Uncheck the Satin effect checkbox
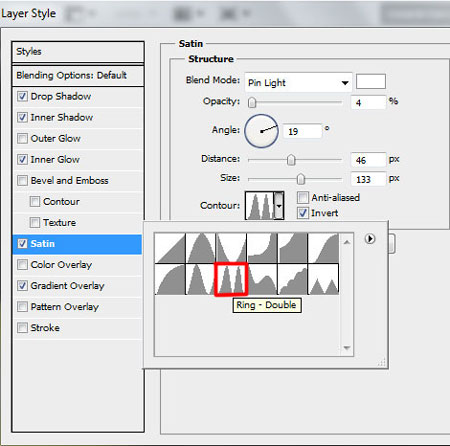Screen dimensions: 450x446 tap(22, 244)
